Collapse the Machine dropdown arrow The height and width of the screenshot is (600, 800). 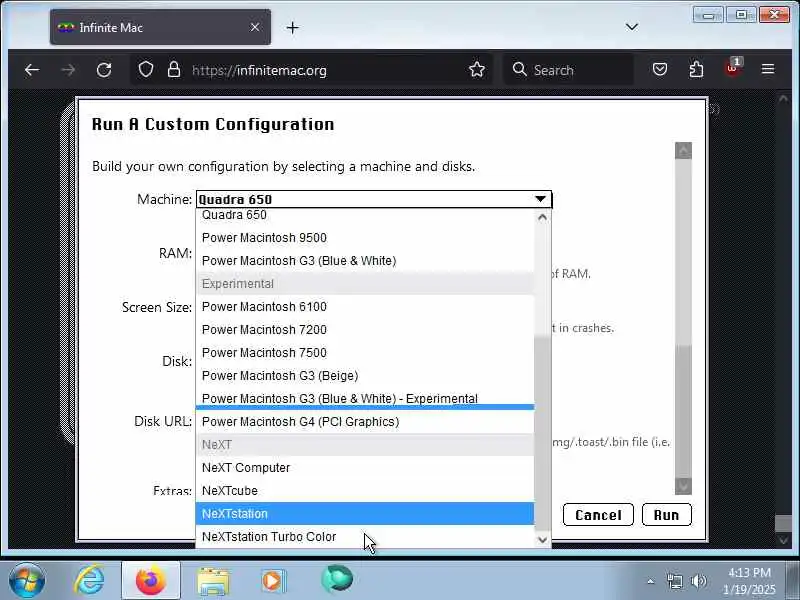click(540, 199)
